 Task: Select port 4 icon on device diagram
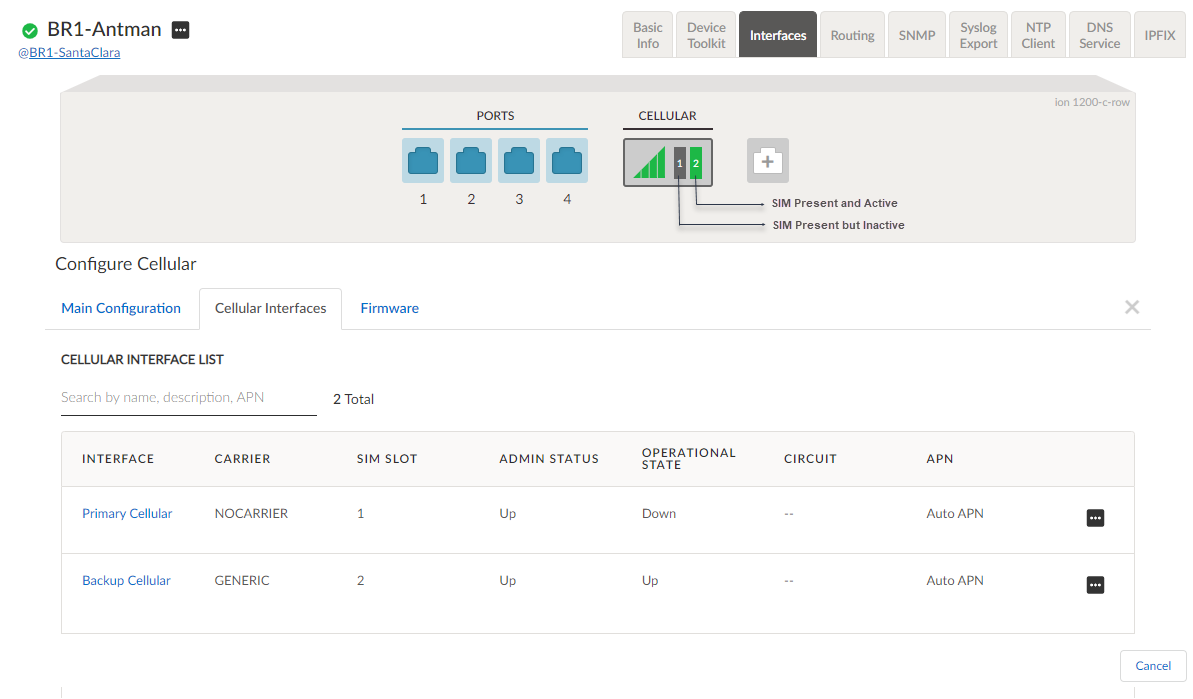[566, 160]
